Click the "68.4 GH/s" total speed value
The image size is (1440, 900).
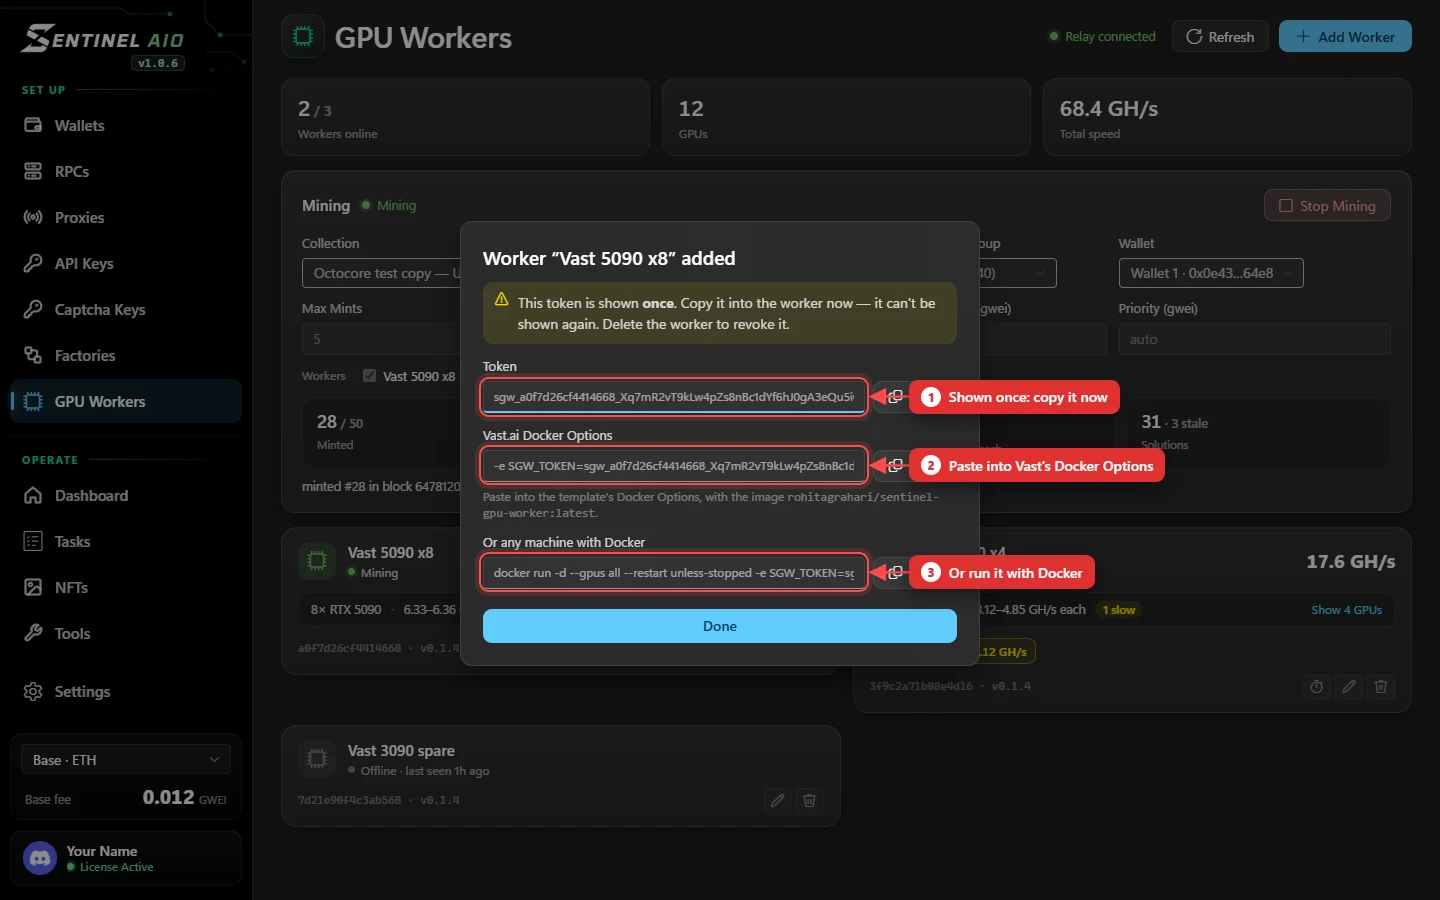pos(1109,108)
